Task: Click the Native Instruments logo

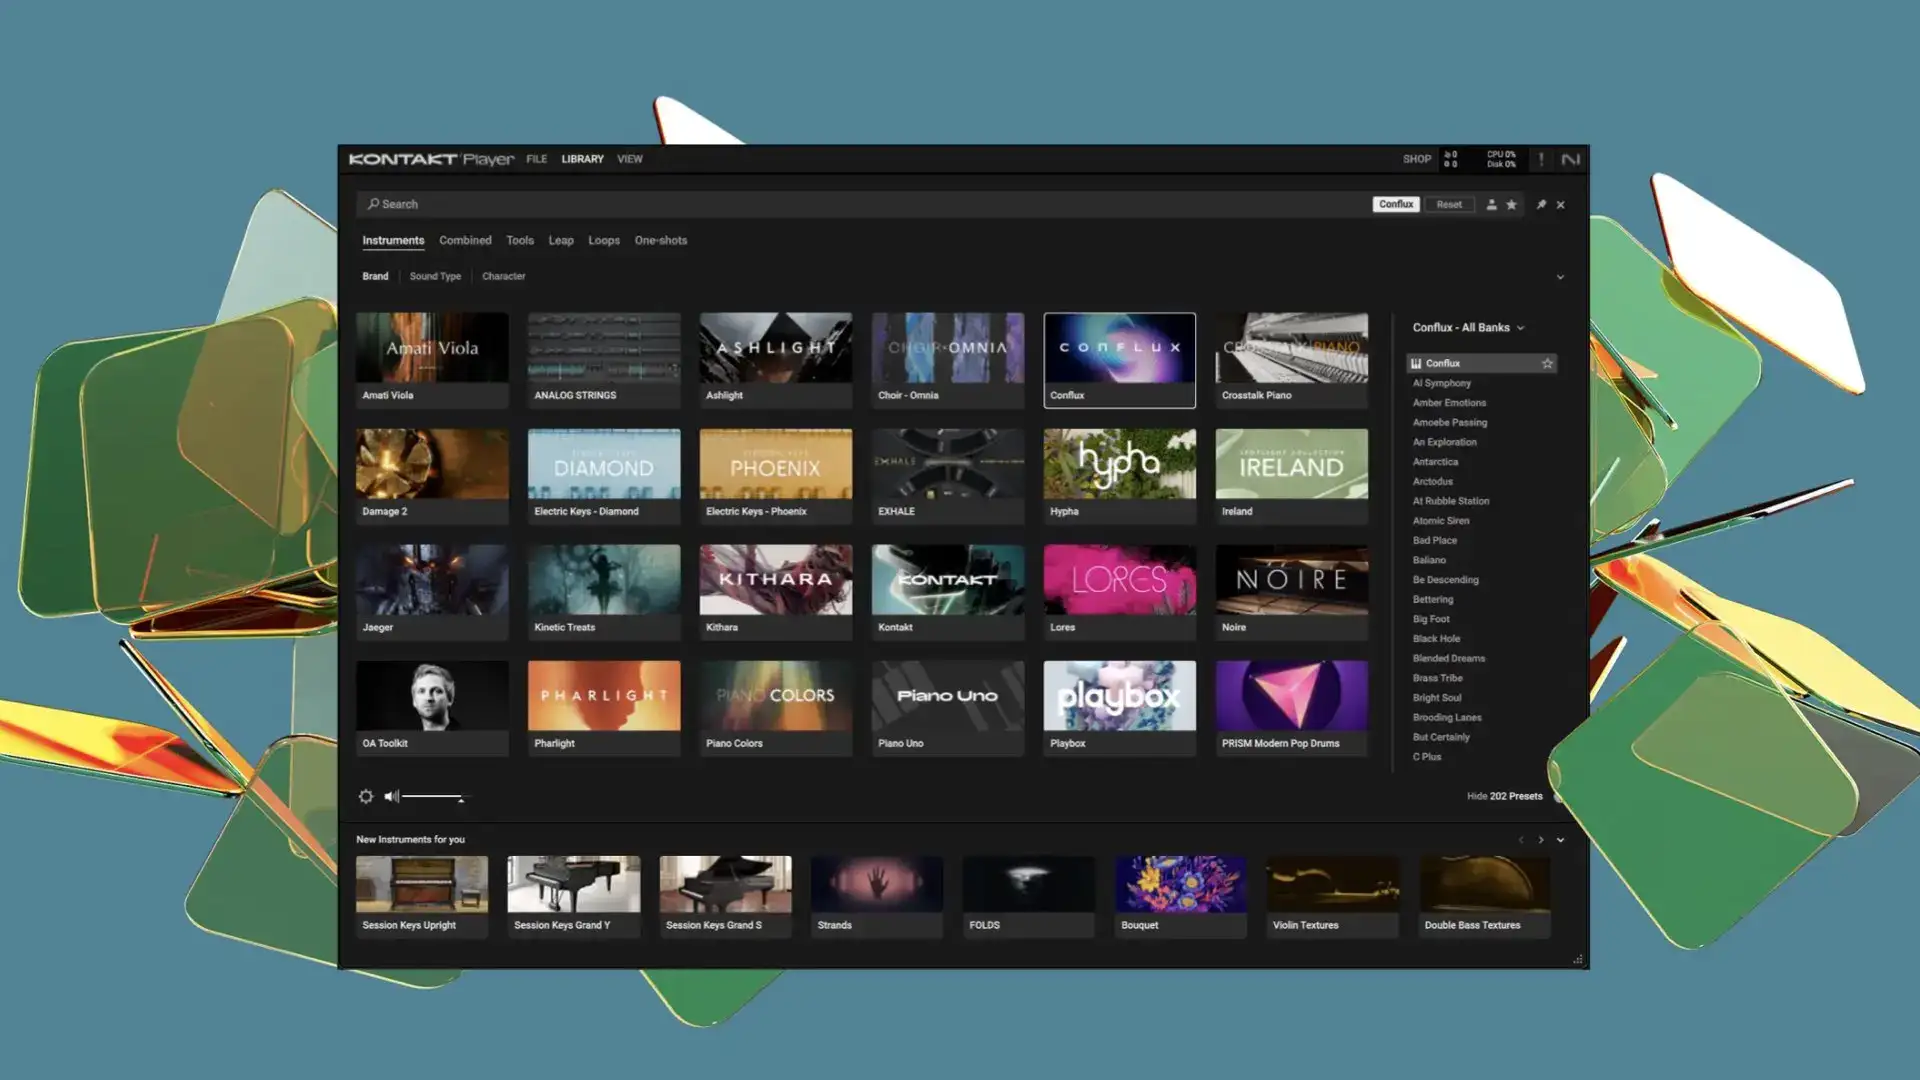Action: click(1570, 159)
